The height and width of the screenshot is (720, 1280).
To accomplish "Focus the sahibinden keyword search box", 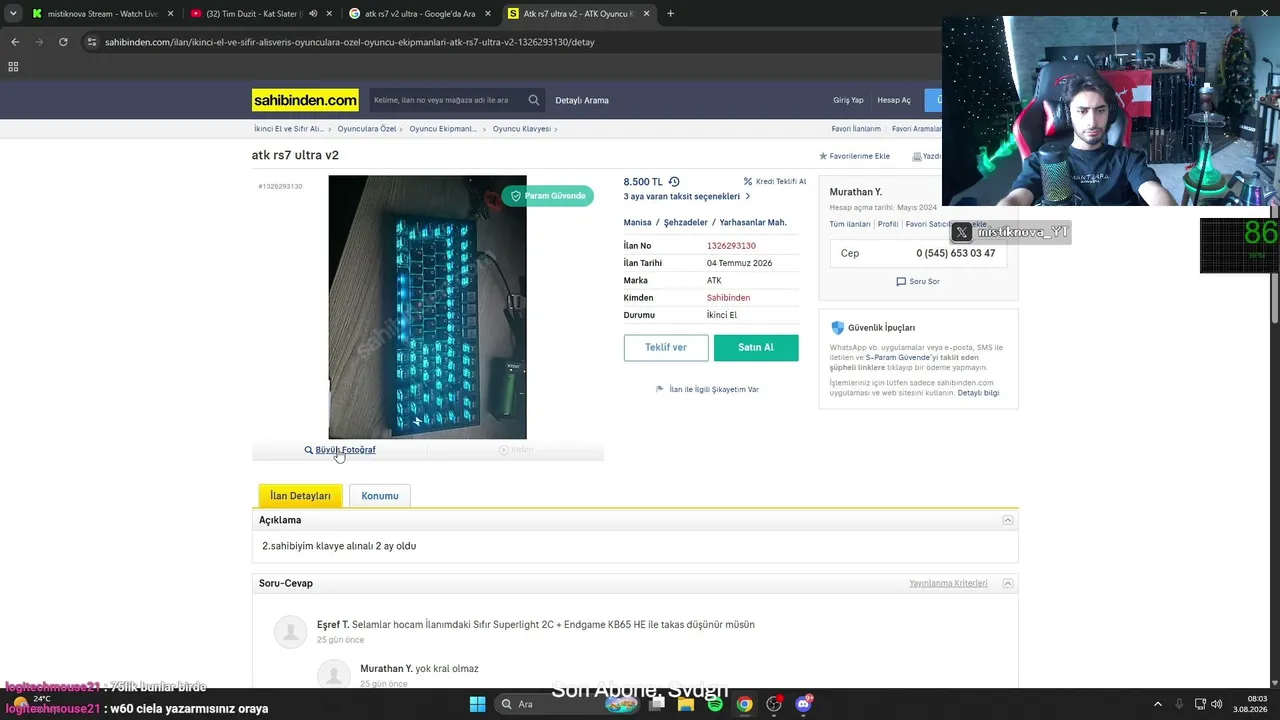I will click(447, 100).
